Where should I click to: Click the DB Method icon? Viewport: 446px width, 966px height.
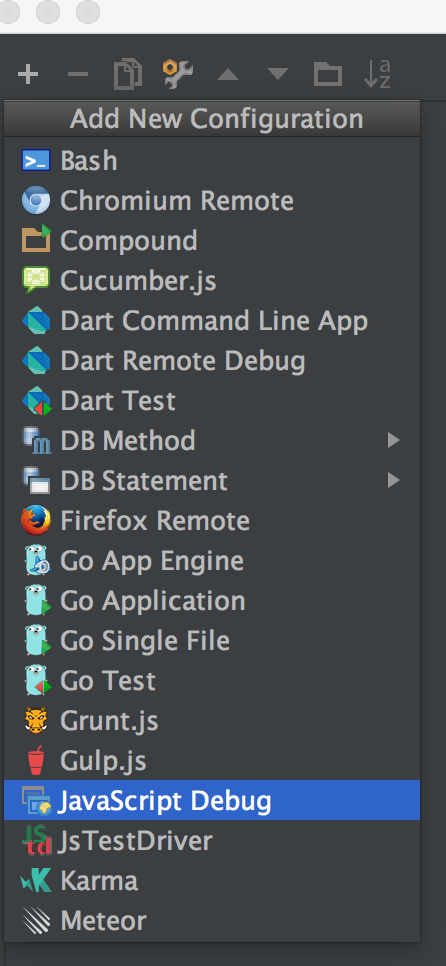36,440
